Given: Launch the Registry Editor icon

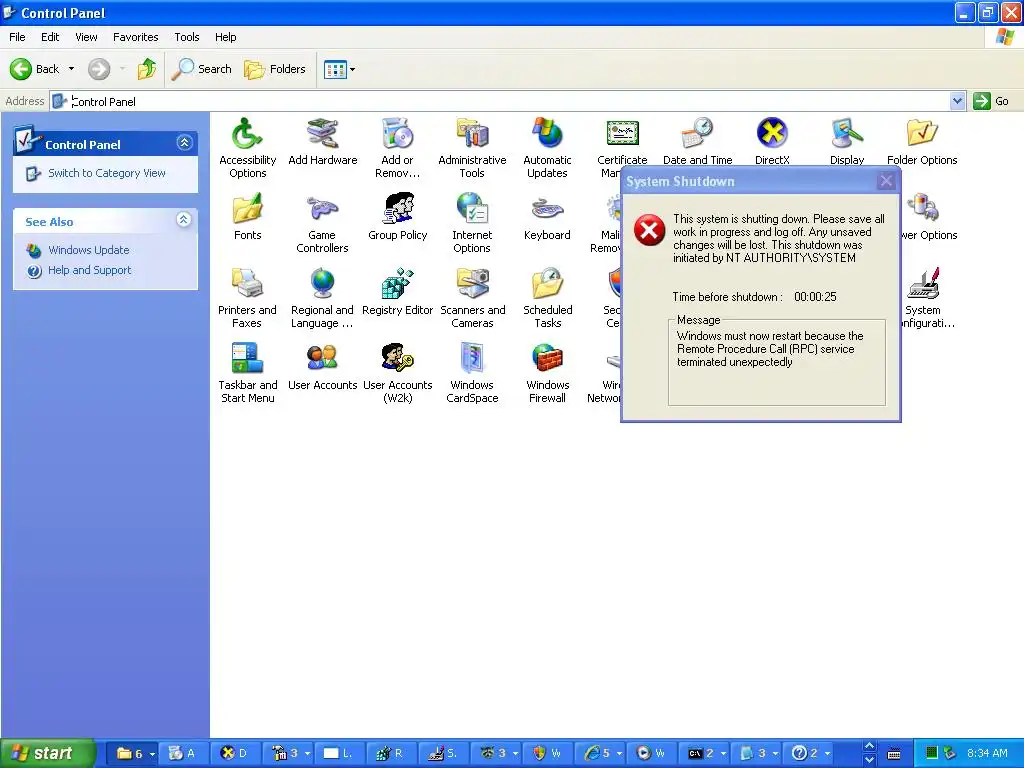Looking at the screenshot, I should pyautogui.click(x=397, y=292).
